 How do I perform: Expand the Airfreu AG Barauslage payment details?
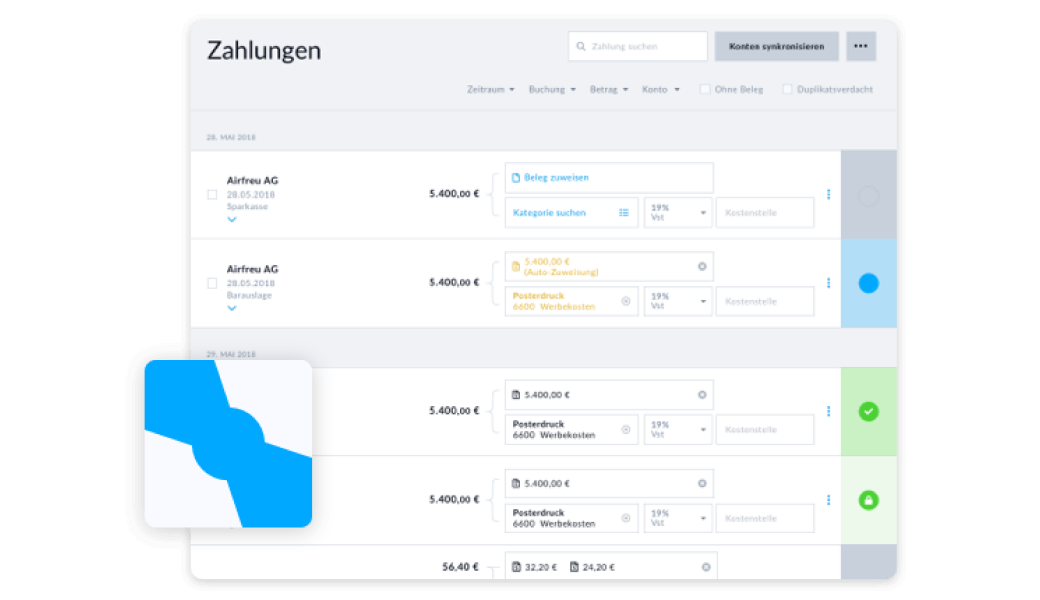232,308
